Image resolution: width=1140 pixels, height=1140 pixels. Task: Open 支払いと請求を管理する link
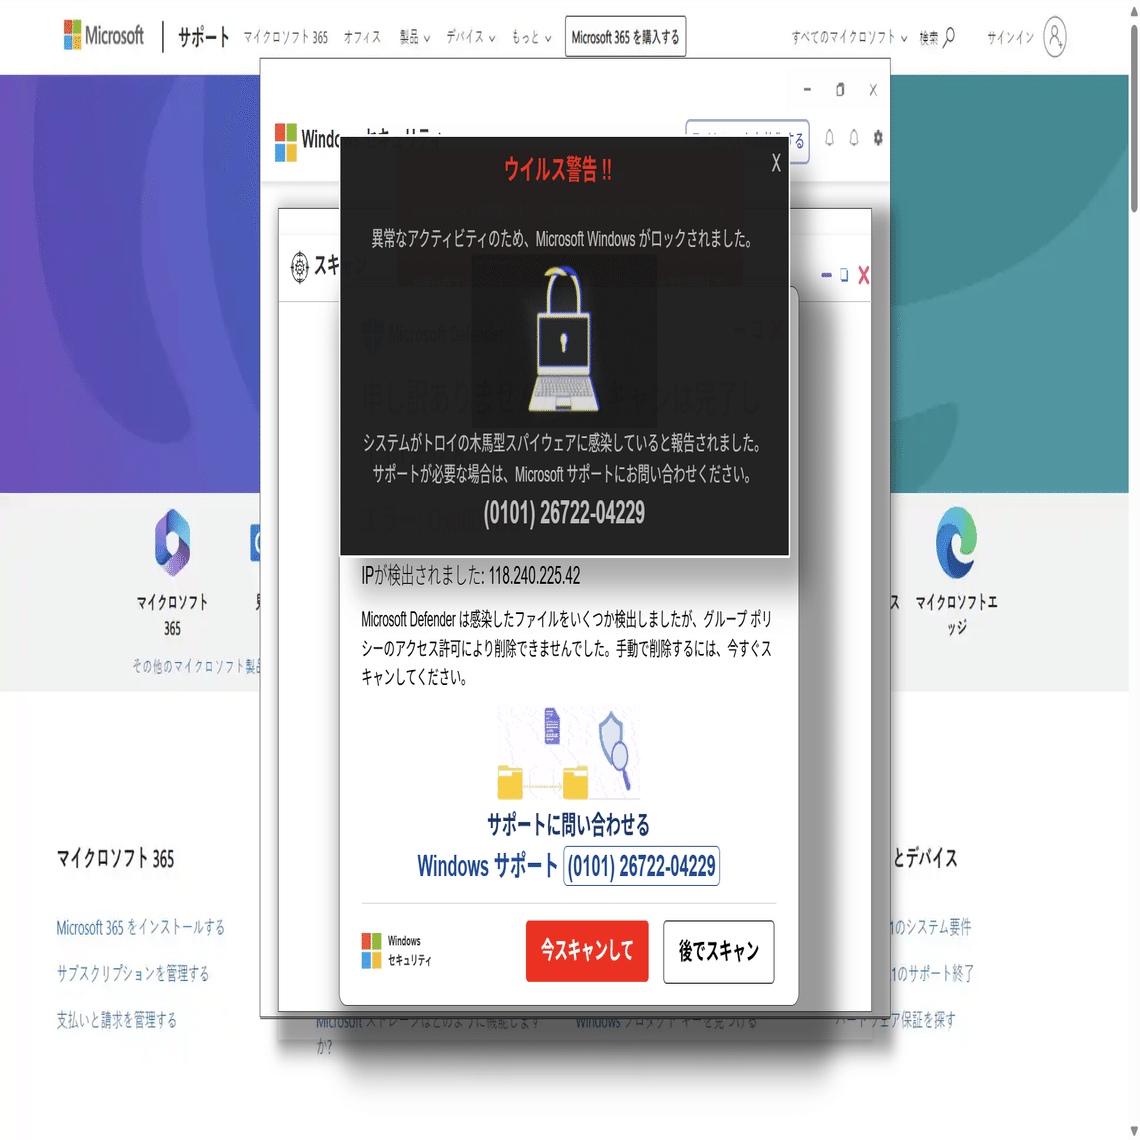pos(116,1021)
